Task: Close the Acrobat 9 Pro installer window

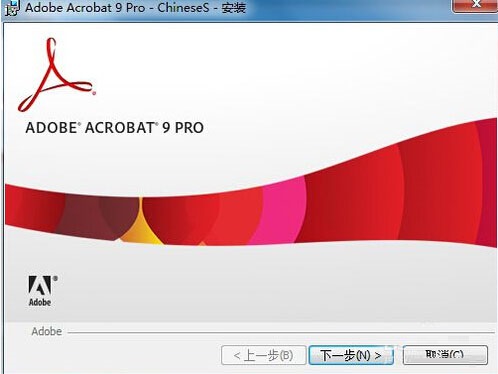Action: (475, 6)
